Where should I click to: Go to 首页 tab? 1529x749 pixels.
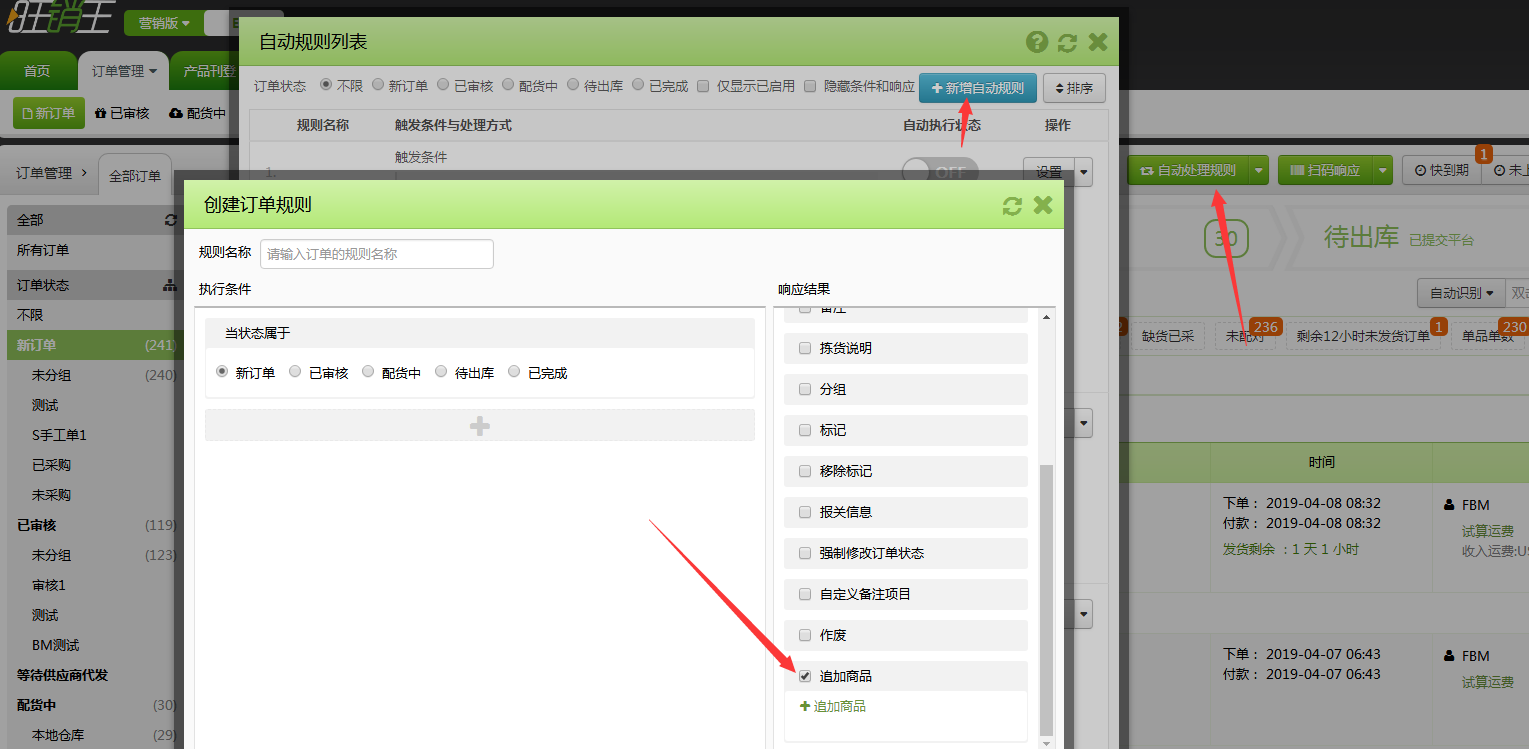38,71
